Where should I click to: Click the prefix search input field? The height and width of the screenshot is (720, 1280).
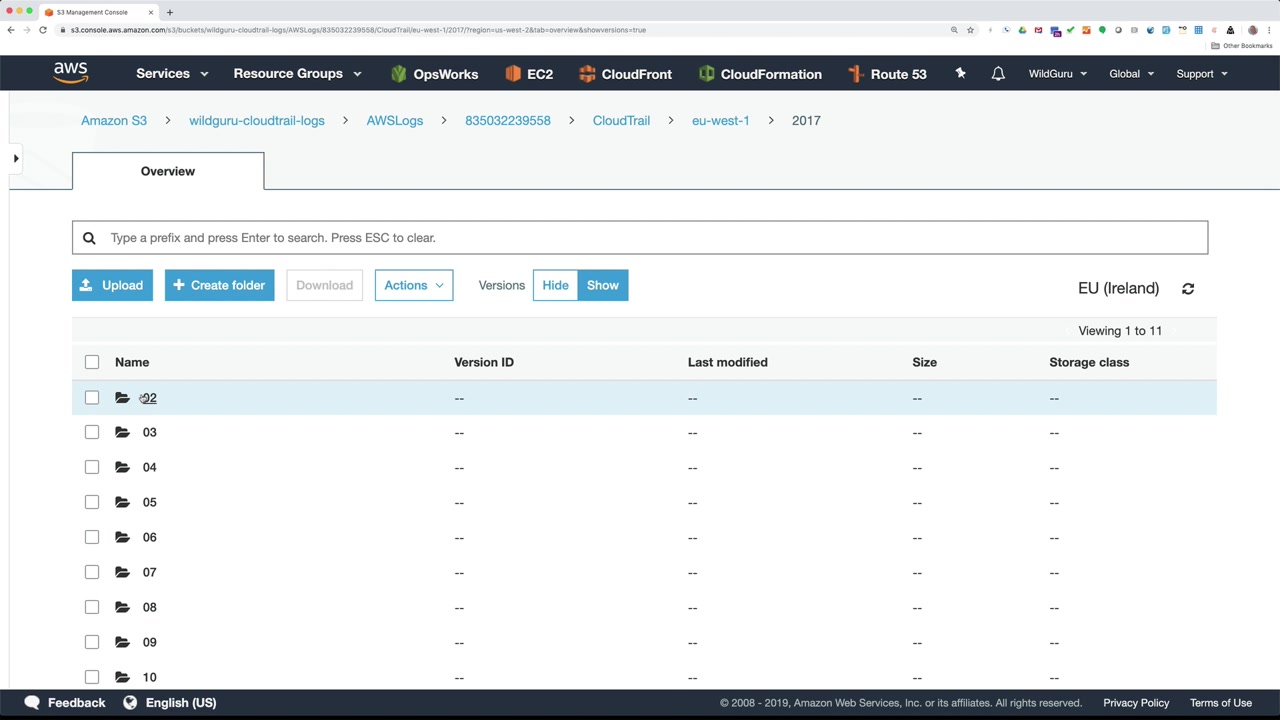[640, 238]
